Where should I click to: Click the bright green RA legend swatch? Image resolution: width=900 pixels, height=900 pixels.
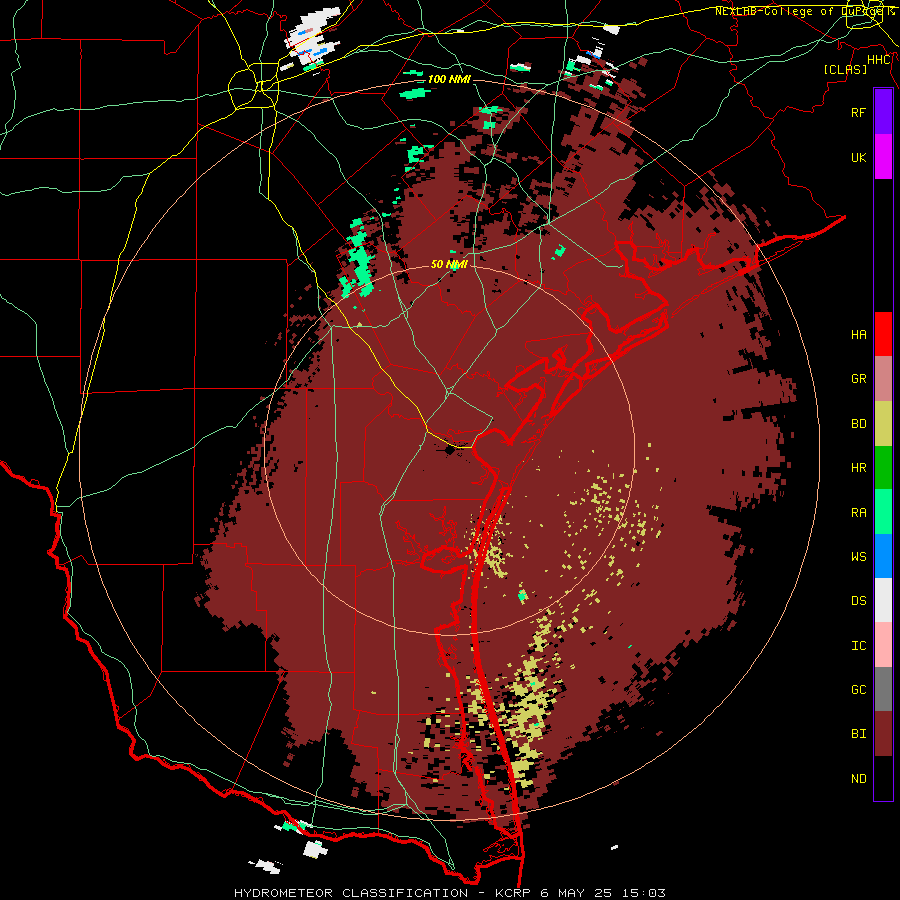[x=883, y=511]
